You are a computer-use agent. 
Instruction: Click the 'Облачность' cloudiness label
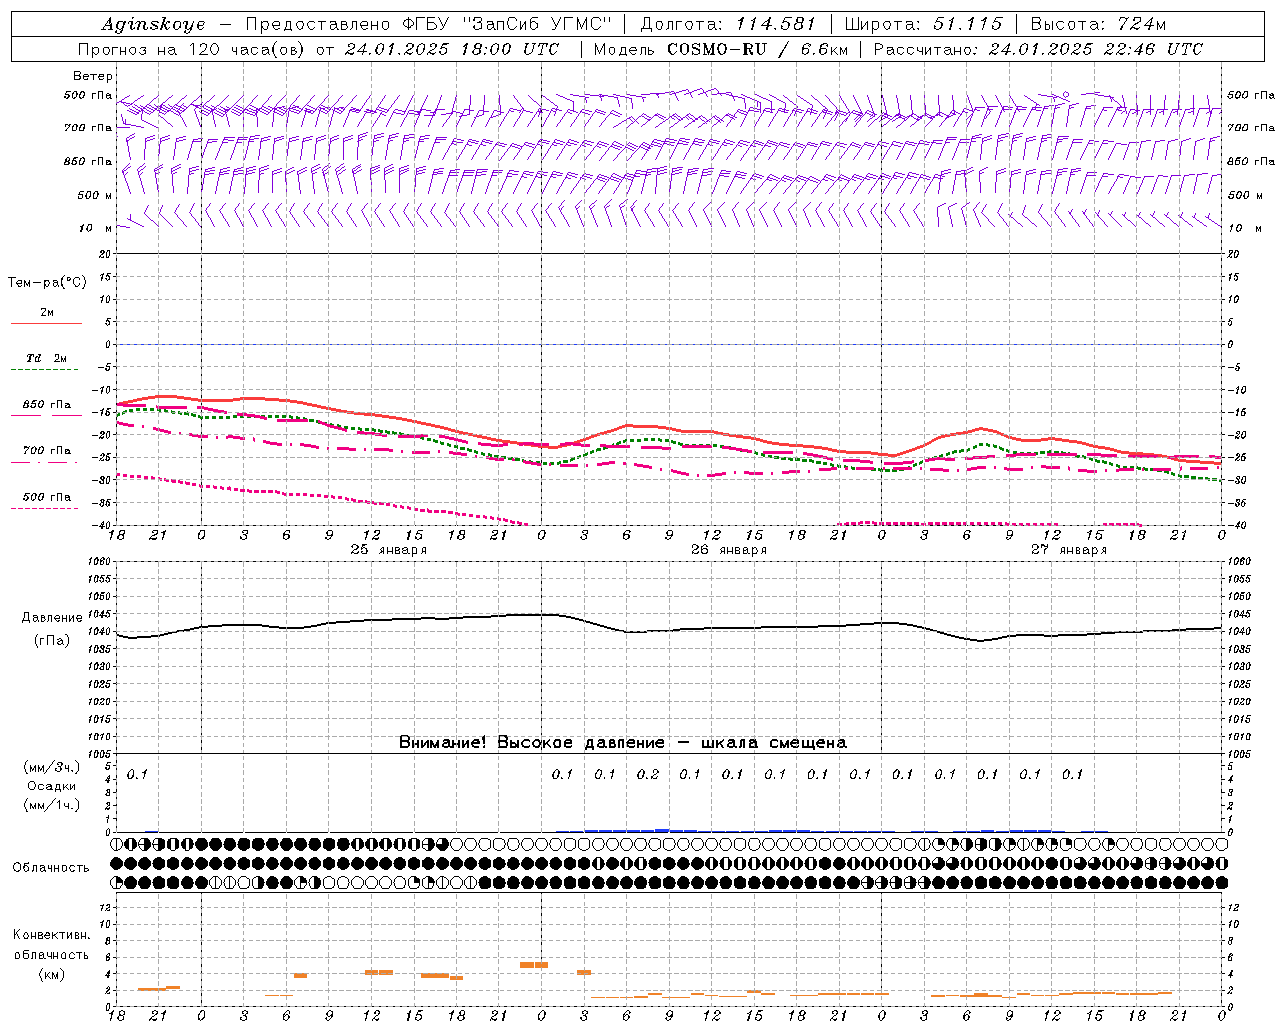(51, 868)
